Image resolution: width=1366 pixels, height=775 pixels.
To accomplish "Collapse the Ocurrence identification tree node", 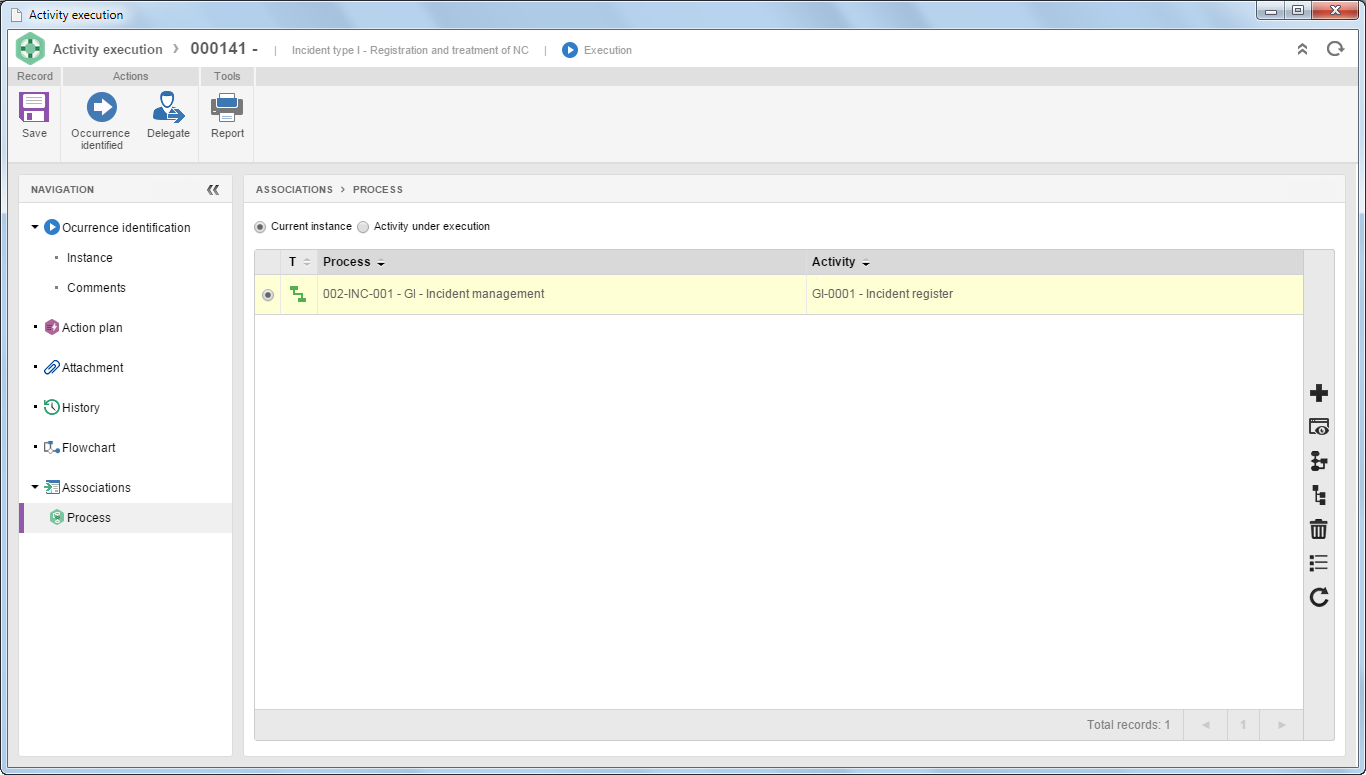I will coord(35,227).
